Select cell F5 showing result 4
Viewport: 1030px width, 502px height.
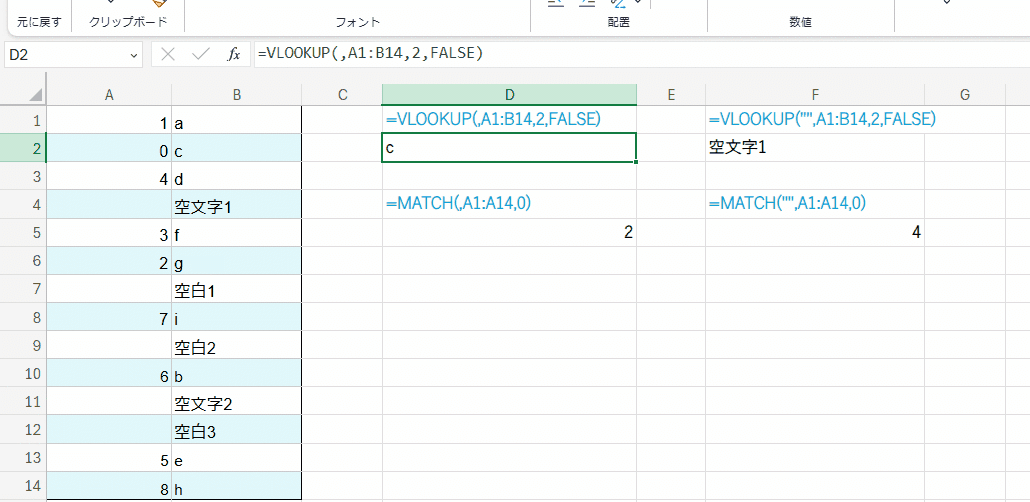[815, 233]
